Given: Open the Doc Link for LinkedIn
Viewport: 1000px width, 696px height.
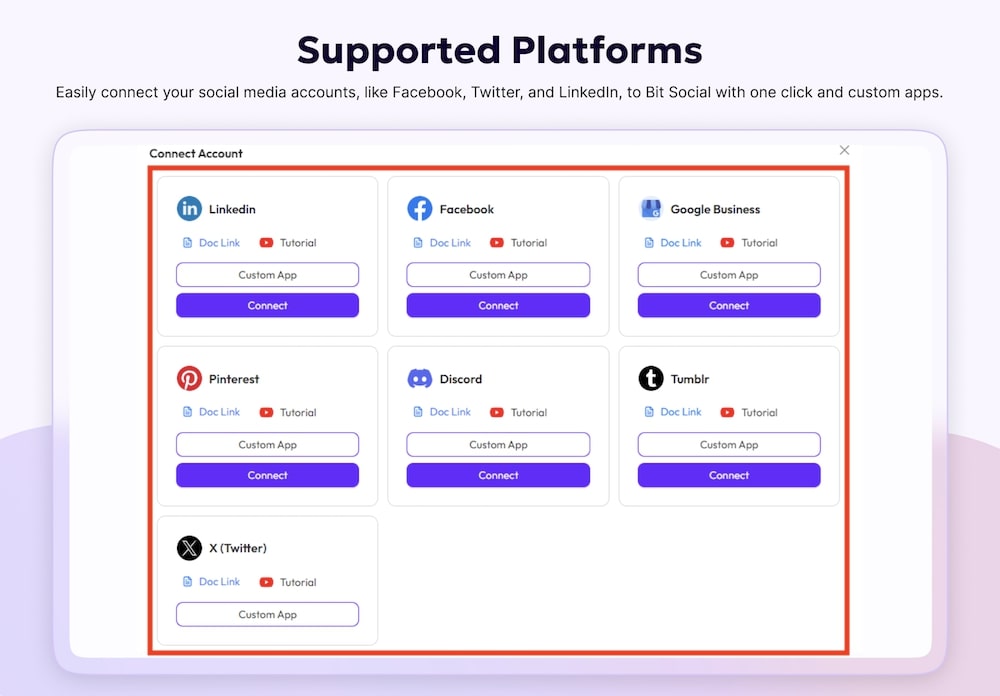Looking at the screenshot, I should coord(212,242).
